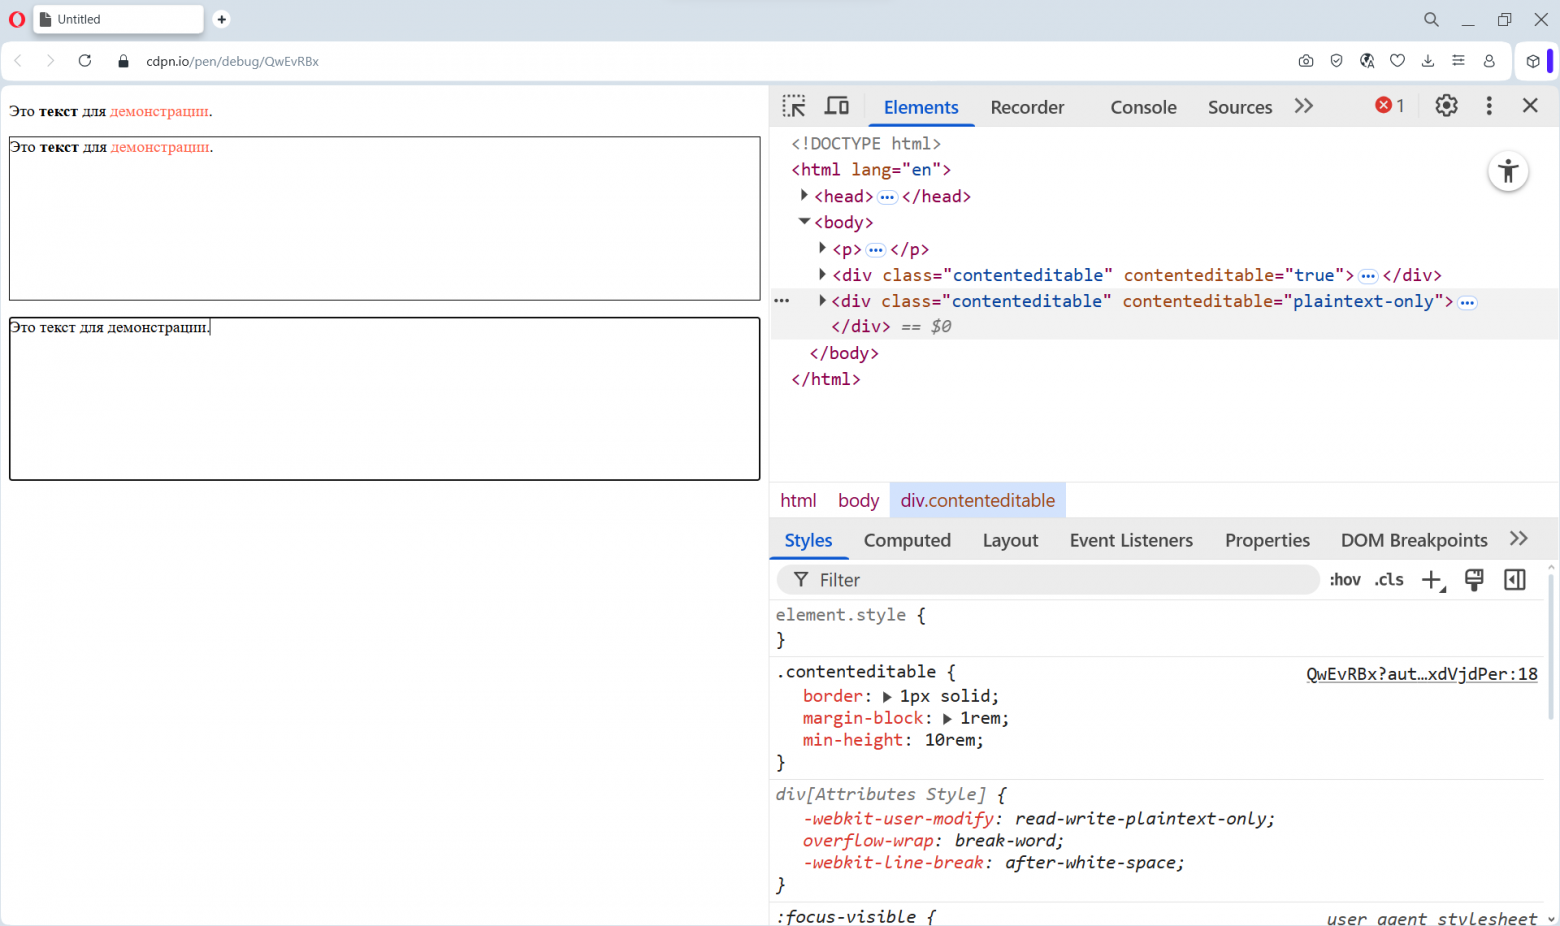This screenshot has height=926, width=1560.
Task: Open DevTools three-dot customize menu
Action: pos(1489,106)
